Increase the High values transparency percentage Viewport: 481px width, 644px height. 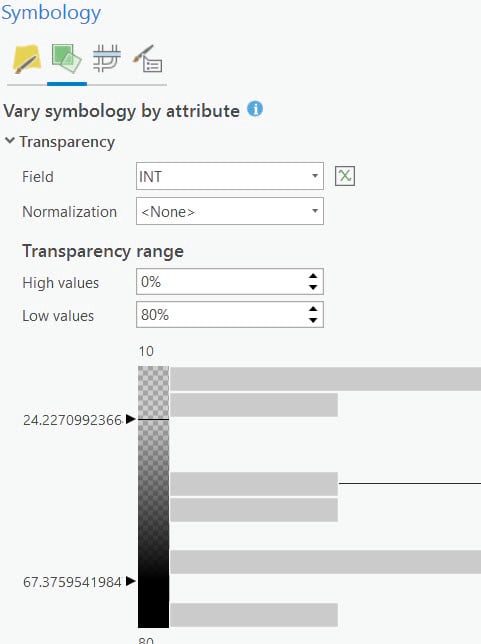tap(313, 276)
